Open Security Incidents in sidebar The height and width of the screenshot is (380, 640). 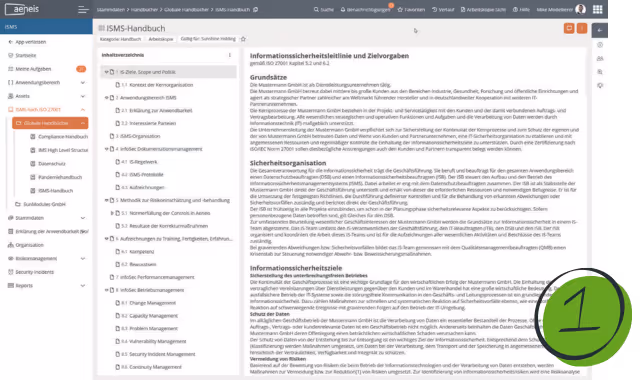point(34,272)
